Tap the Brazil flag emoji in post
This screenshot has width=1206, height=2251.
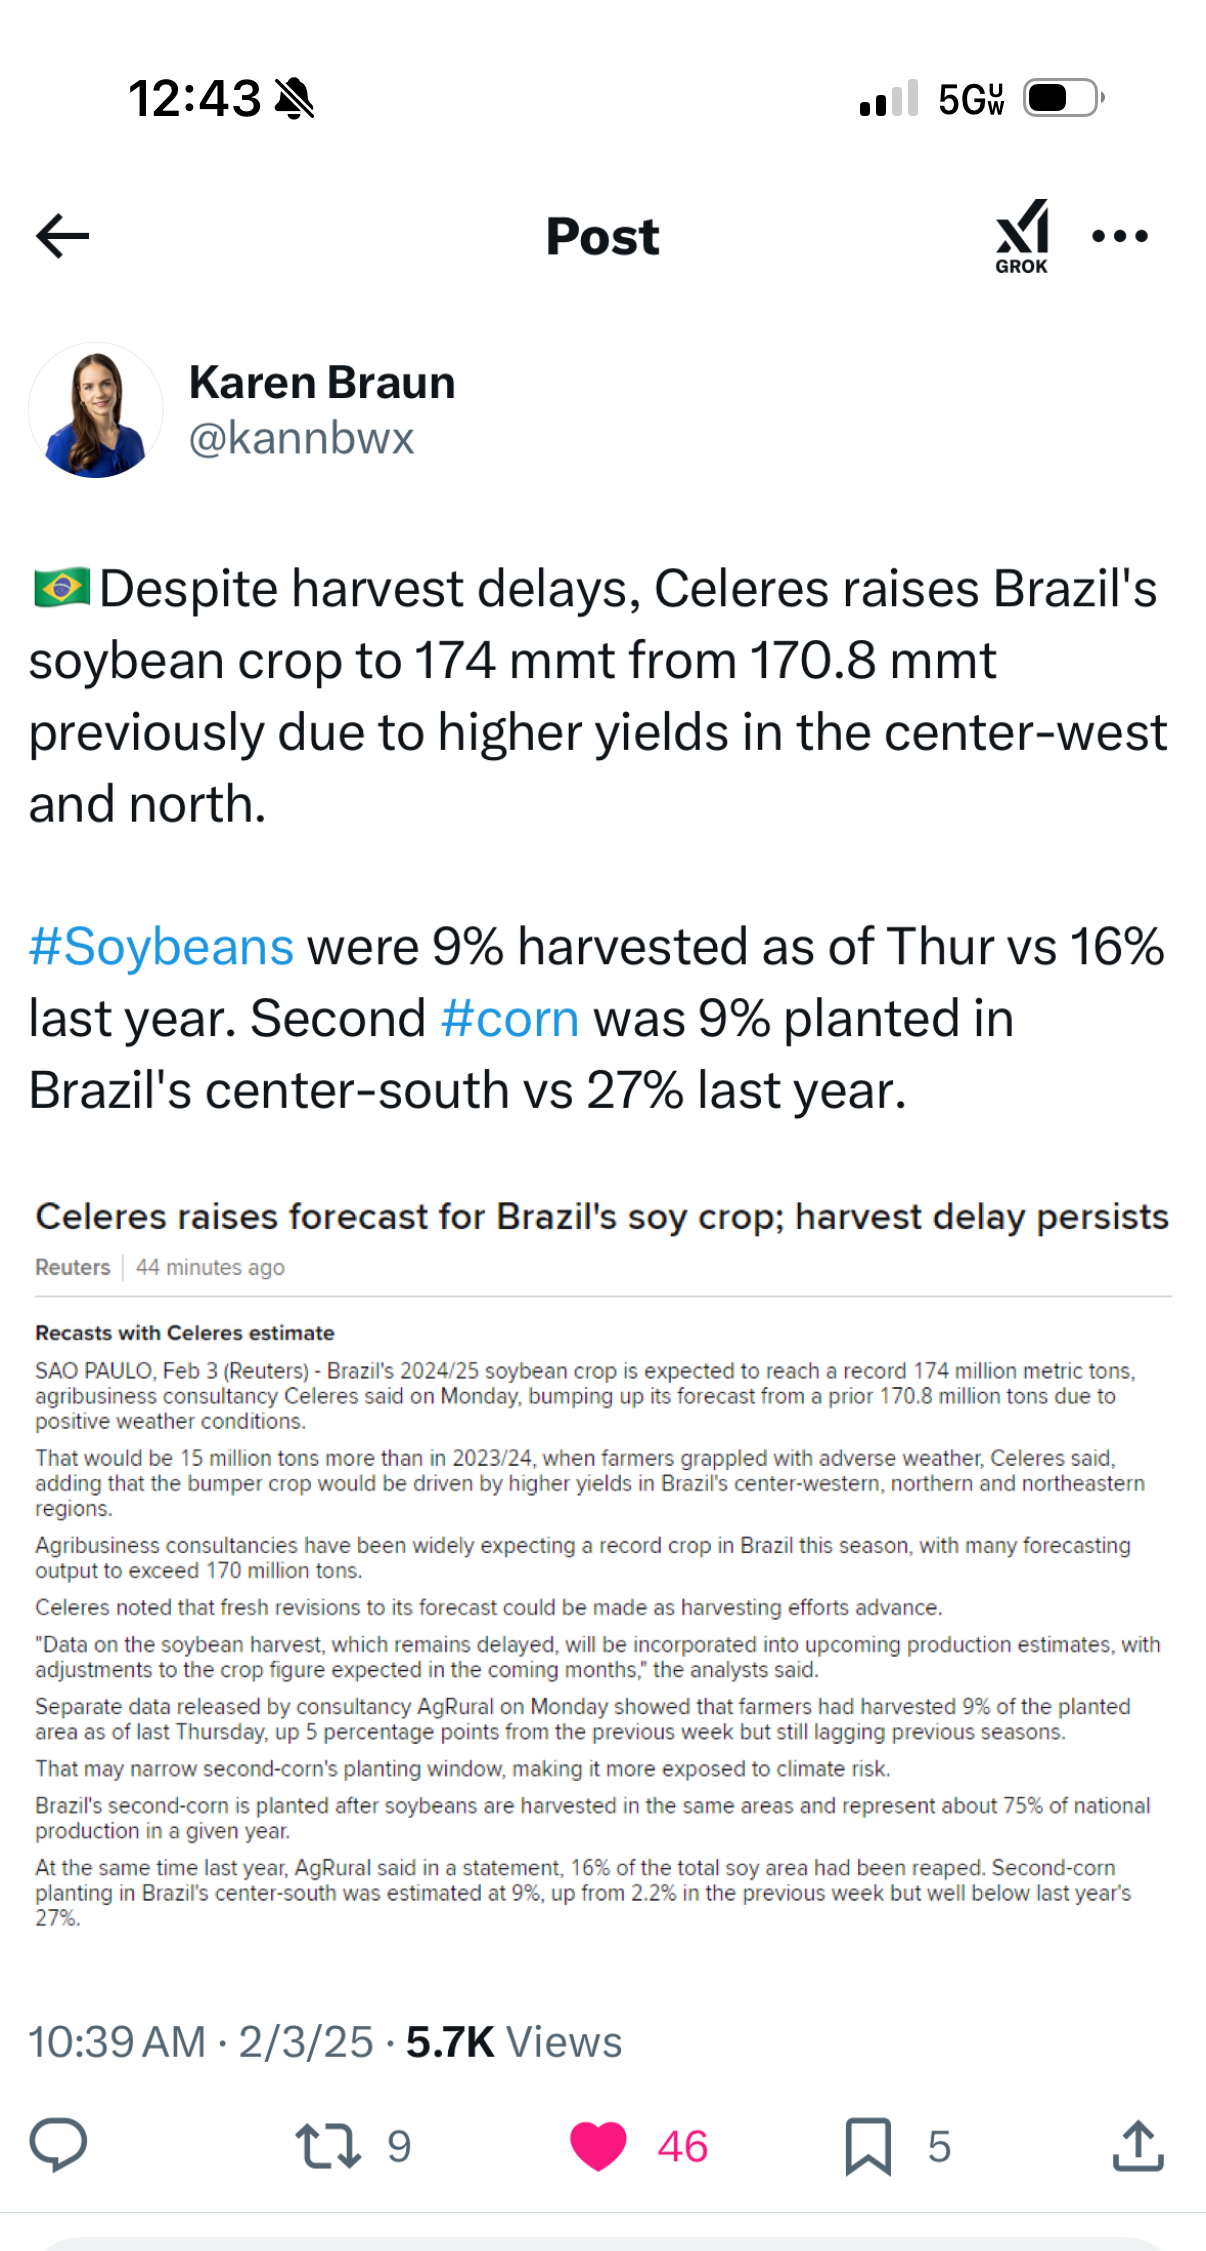click(62, 588)
